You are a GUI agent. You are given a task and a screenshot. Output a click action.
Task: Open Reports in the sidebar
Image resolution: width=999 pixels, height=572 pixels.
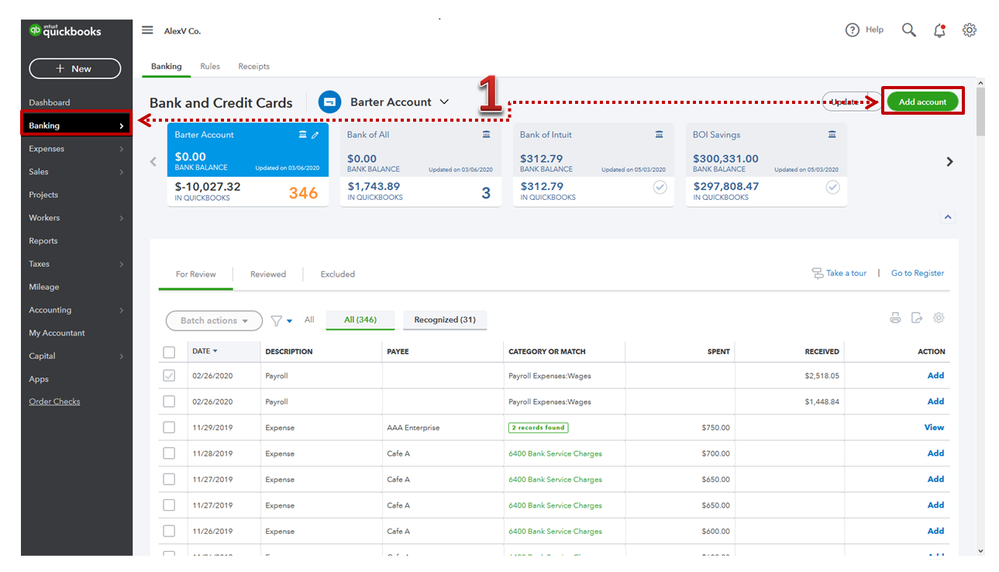tap(43, 241)
